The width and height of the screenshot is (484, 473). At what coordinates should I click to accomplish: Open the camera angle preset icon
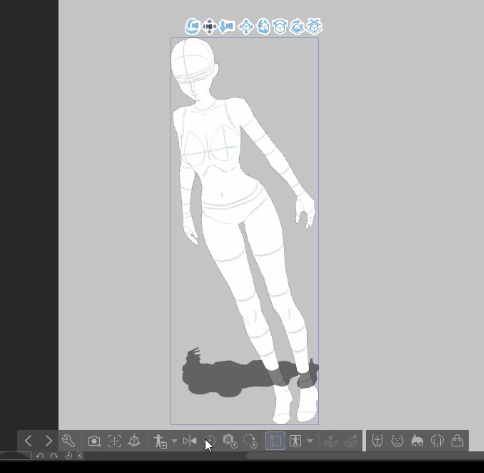click(x=94, y=441)
